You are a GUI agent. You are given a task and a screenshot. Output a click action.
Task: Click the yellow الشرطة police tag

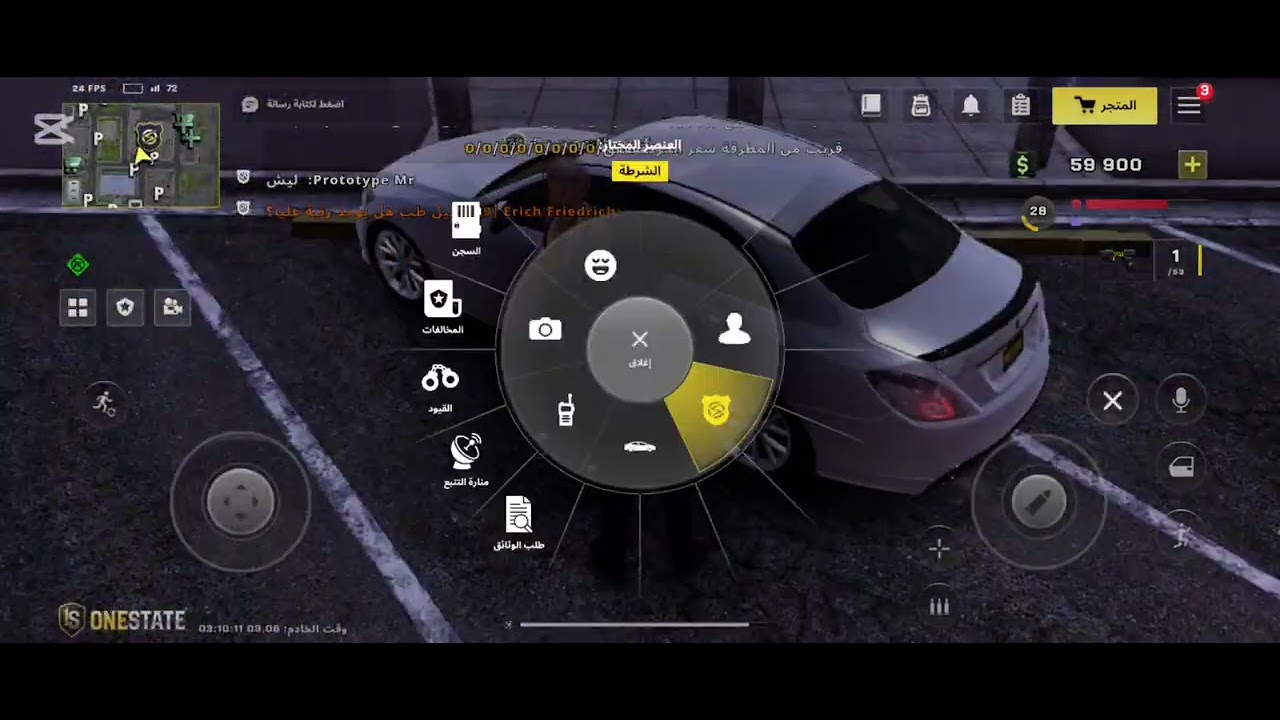coord(640,171)
